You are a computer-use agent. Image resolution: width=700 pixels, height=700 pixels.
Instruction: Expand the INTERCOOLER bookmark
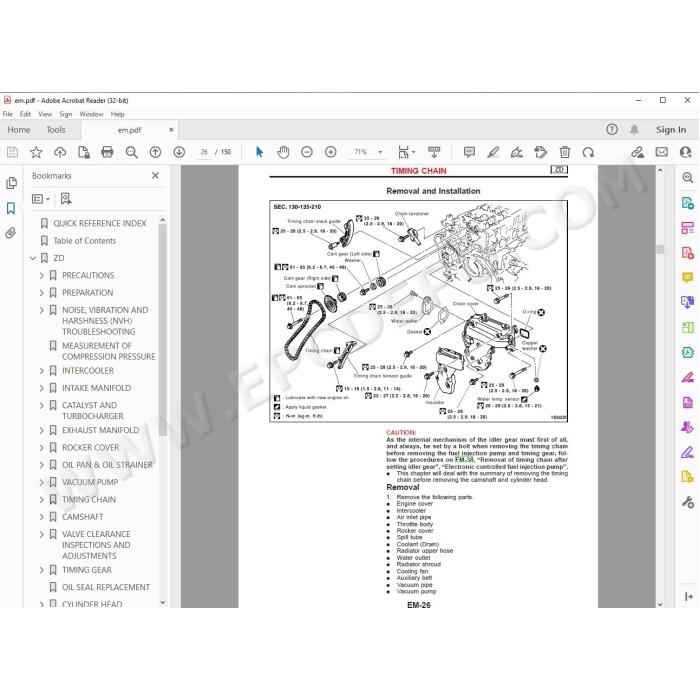point(42,371)
